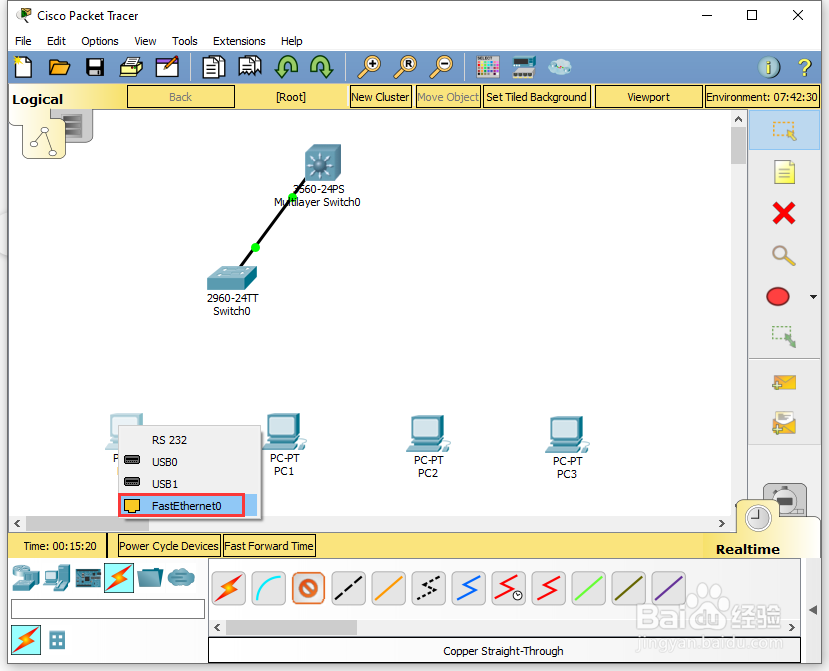Click the Add Simple PDU envelope
829x671 pixels.
pos(784,382)
